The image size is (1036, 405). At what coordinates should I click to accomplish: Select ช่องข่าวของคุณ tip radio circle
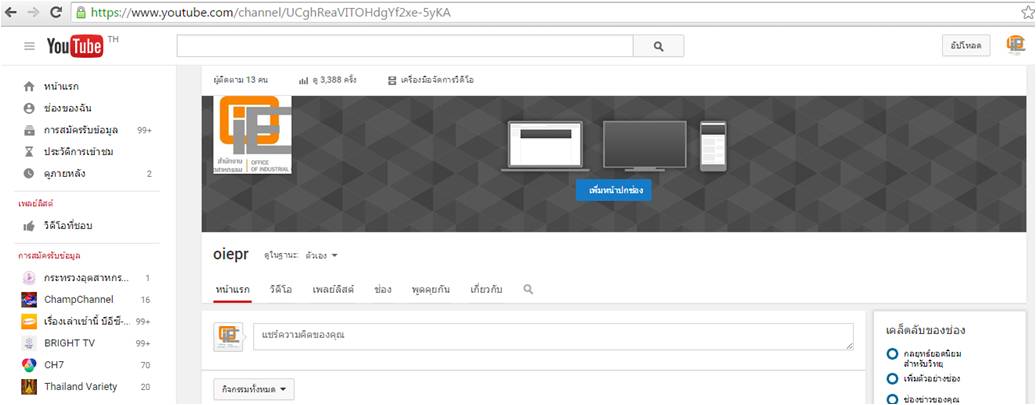pos(893,399)
